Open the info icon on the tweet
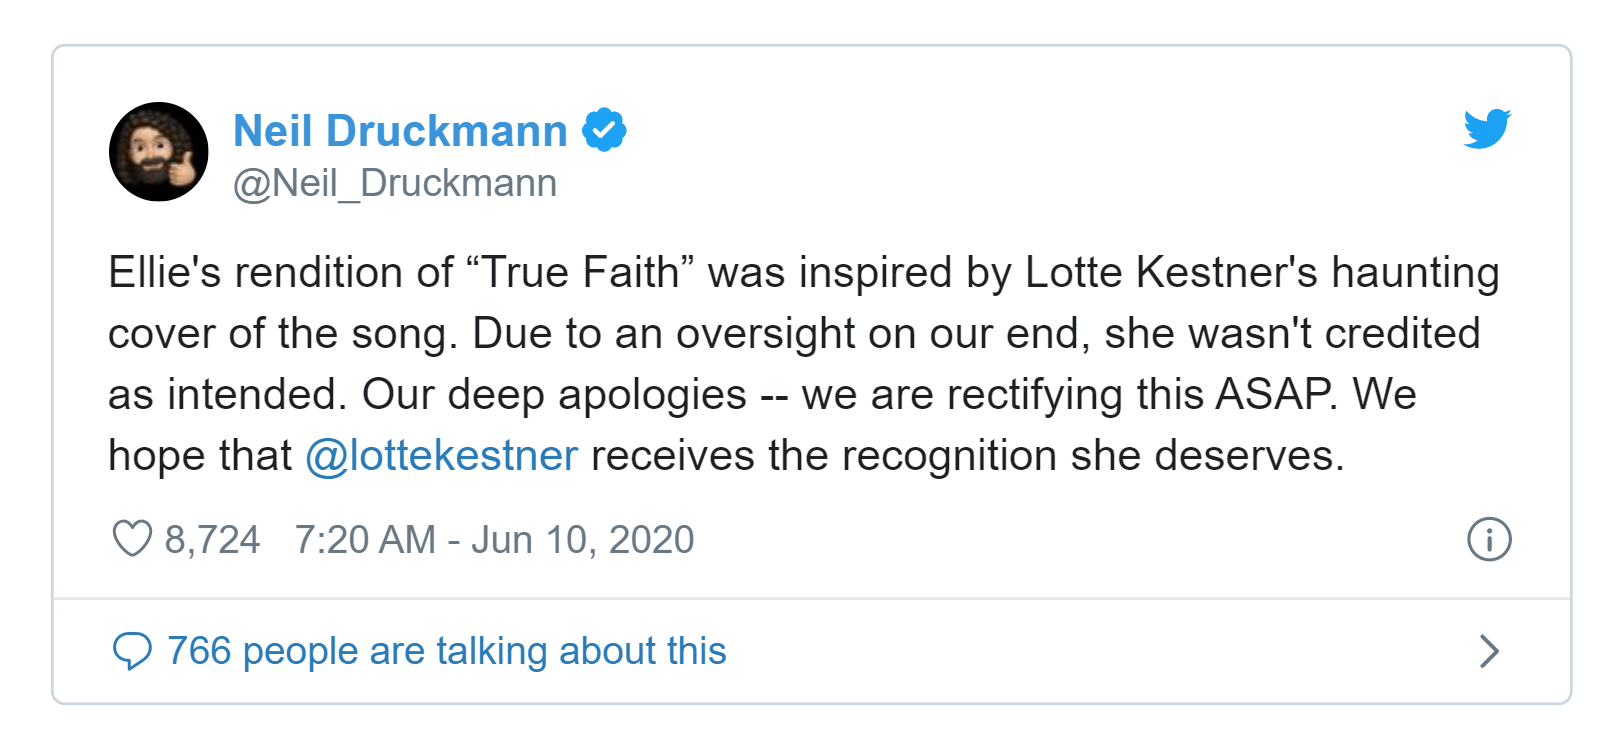Viewport: 1610px width, 740px height. 1489,540
